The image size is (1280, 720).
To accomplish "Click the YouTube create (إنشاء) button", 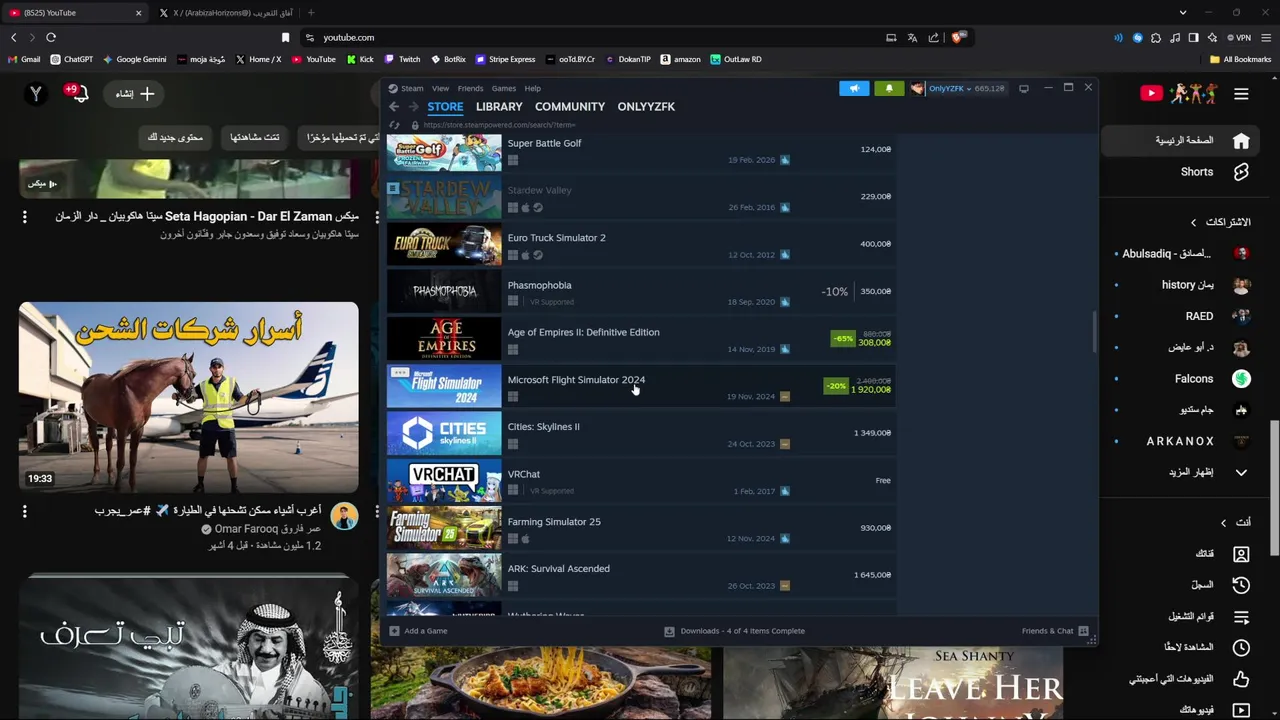I will point(135,94).
